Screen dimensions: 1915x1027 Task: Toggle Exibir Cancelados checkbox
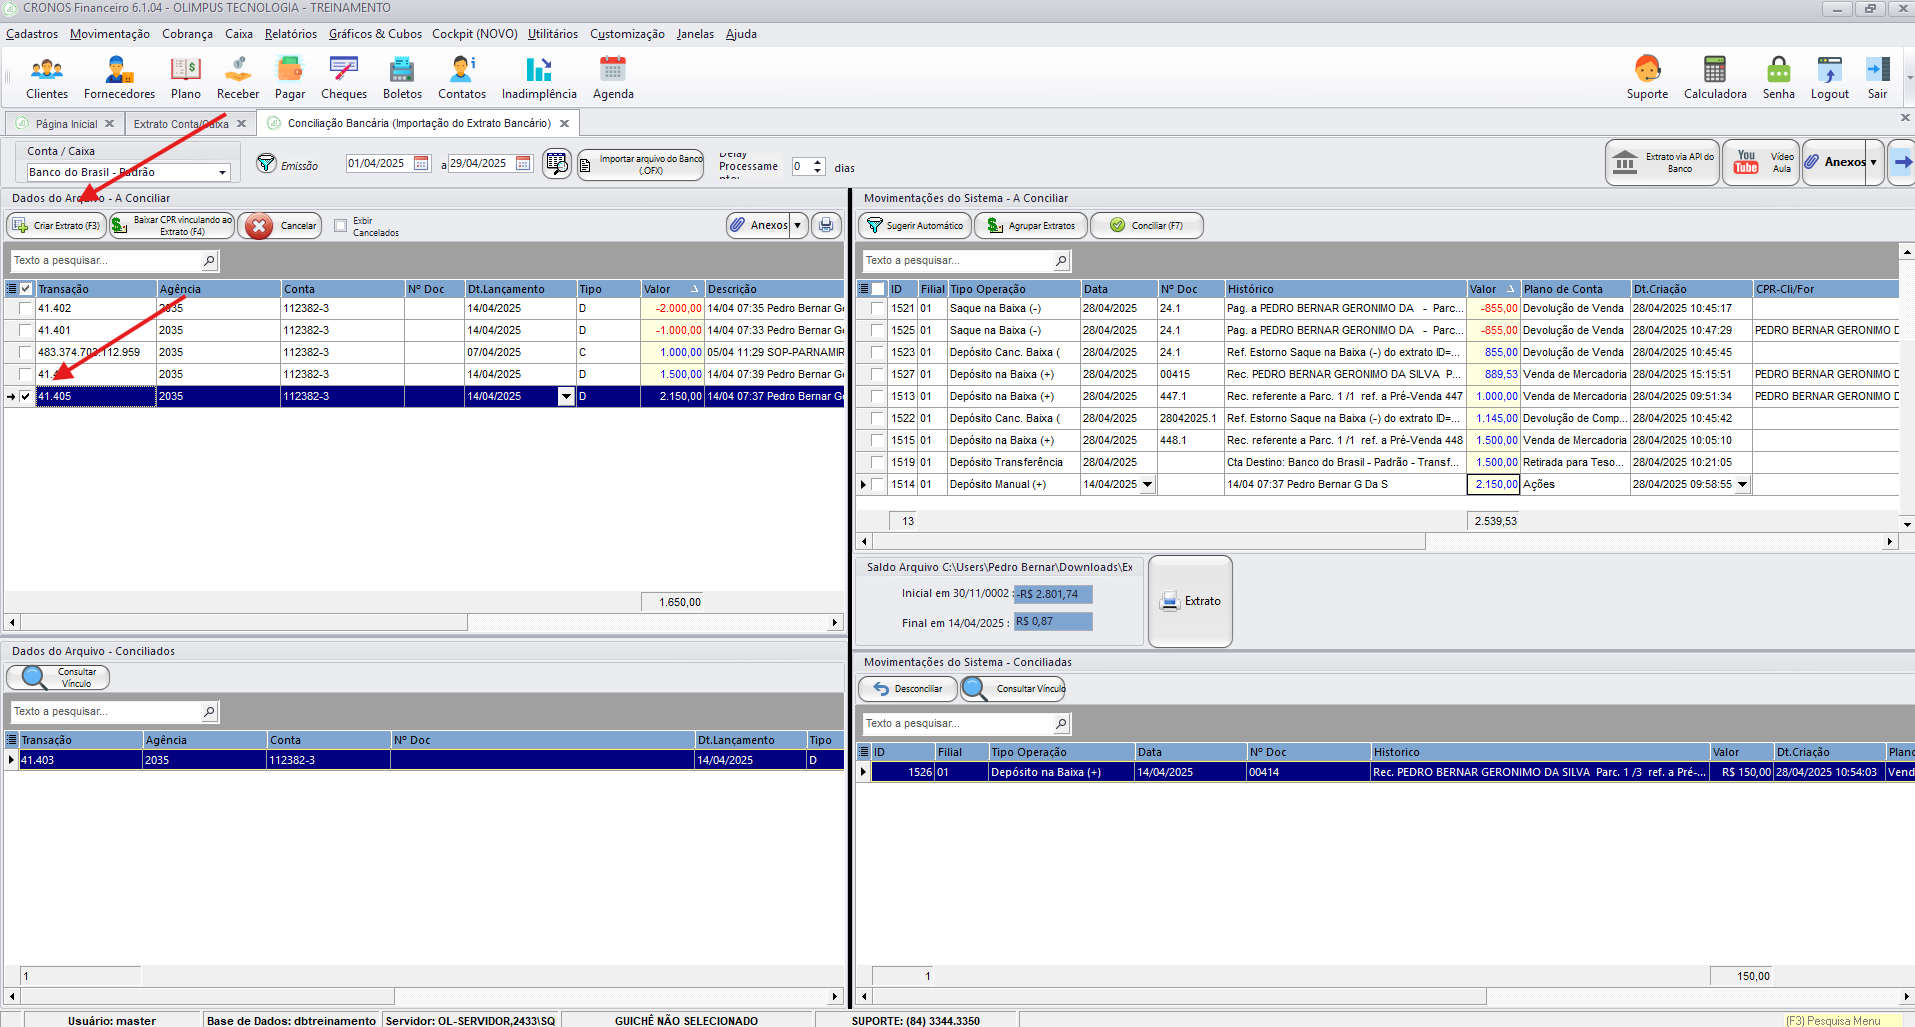pyautogui.click(x=340, y=225)
